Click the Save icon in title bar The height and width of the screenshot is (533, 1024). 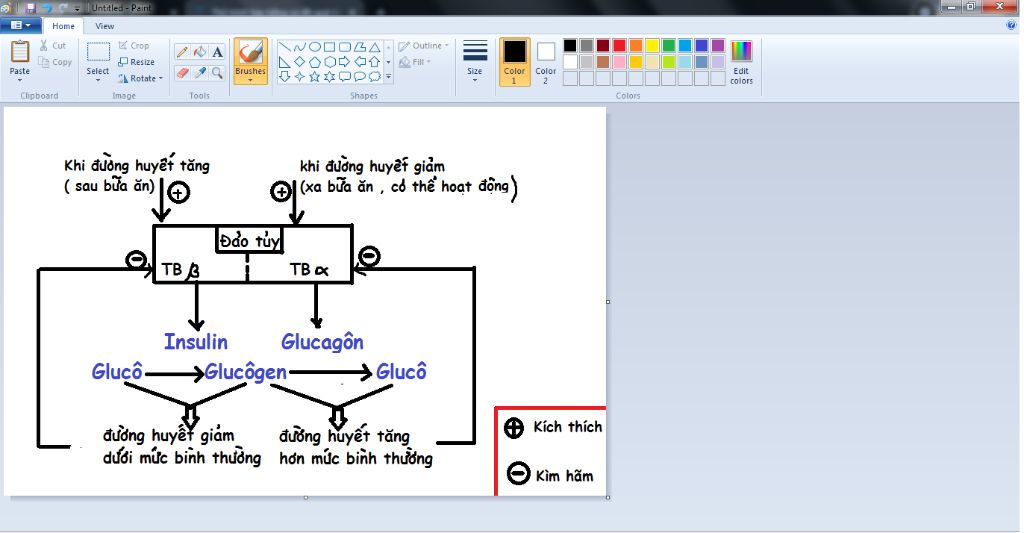[x=30, y=8]
